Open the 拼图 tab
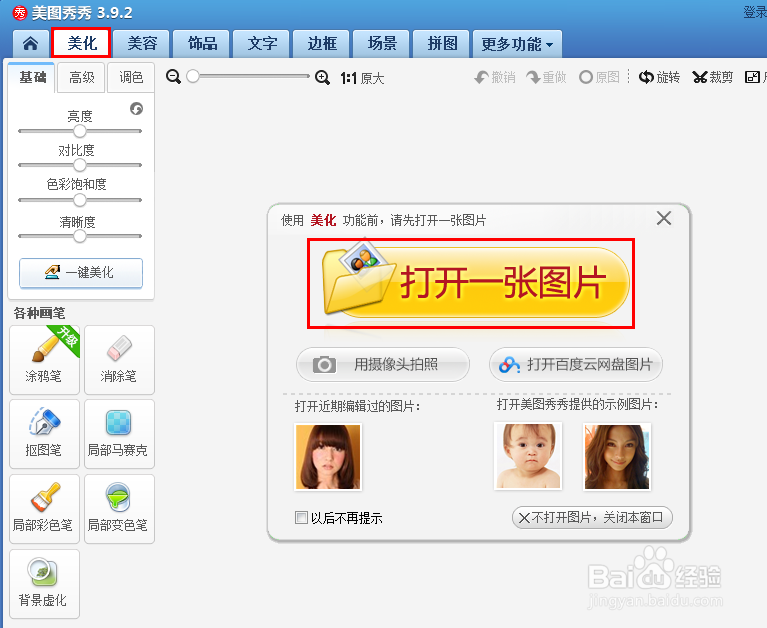767x628 pixels. coord(442,44)
